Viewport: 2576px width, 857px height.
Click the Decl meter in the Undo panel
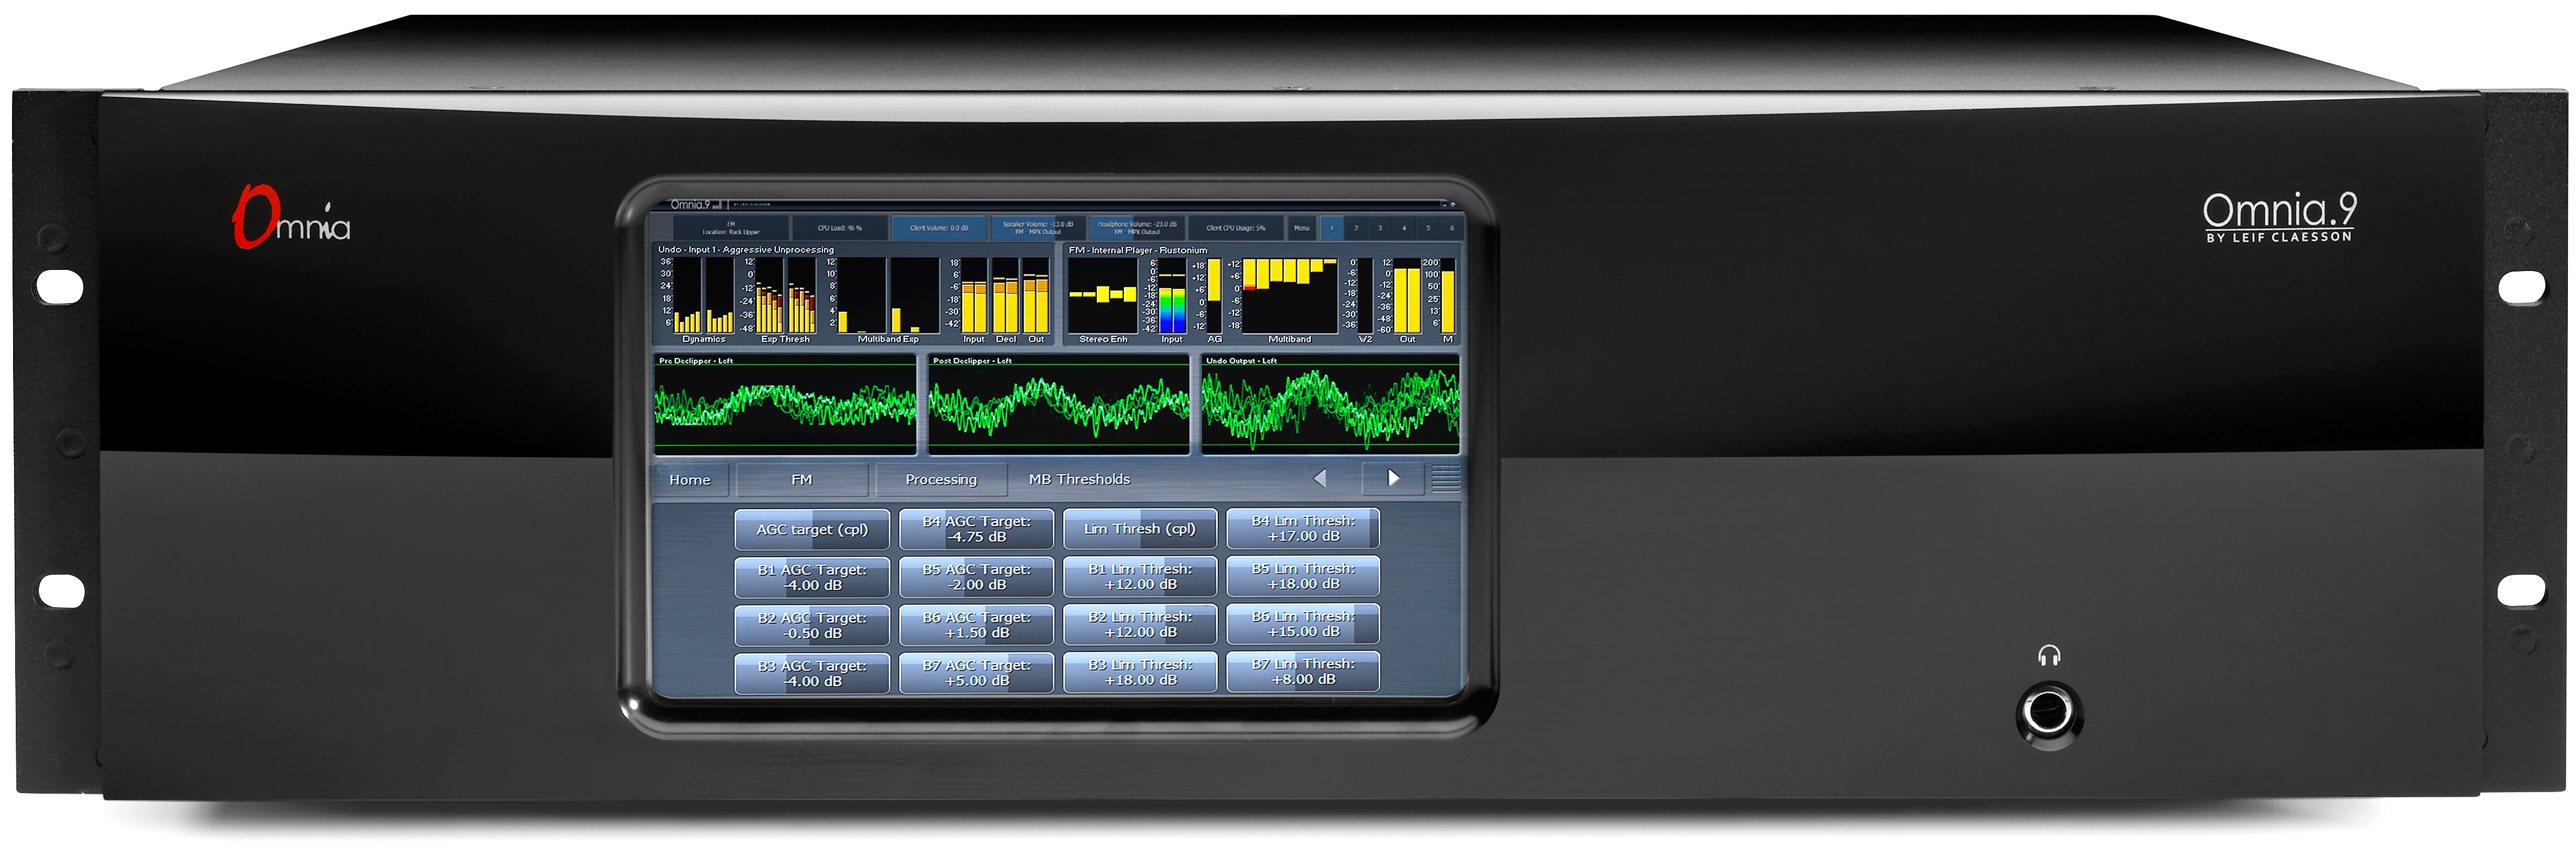[x=1005, y=297]
